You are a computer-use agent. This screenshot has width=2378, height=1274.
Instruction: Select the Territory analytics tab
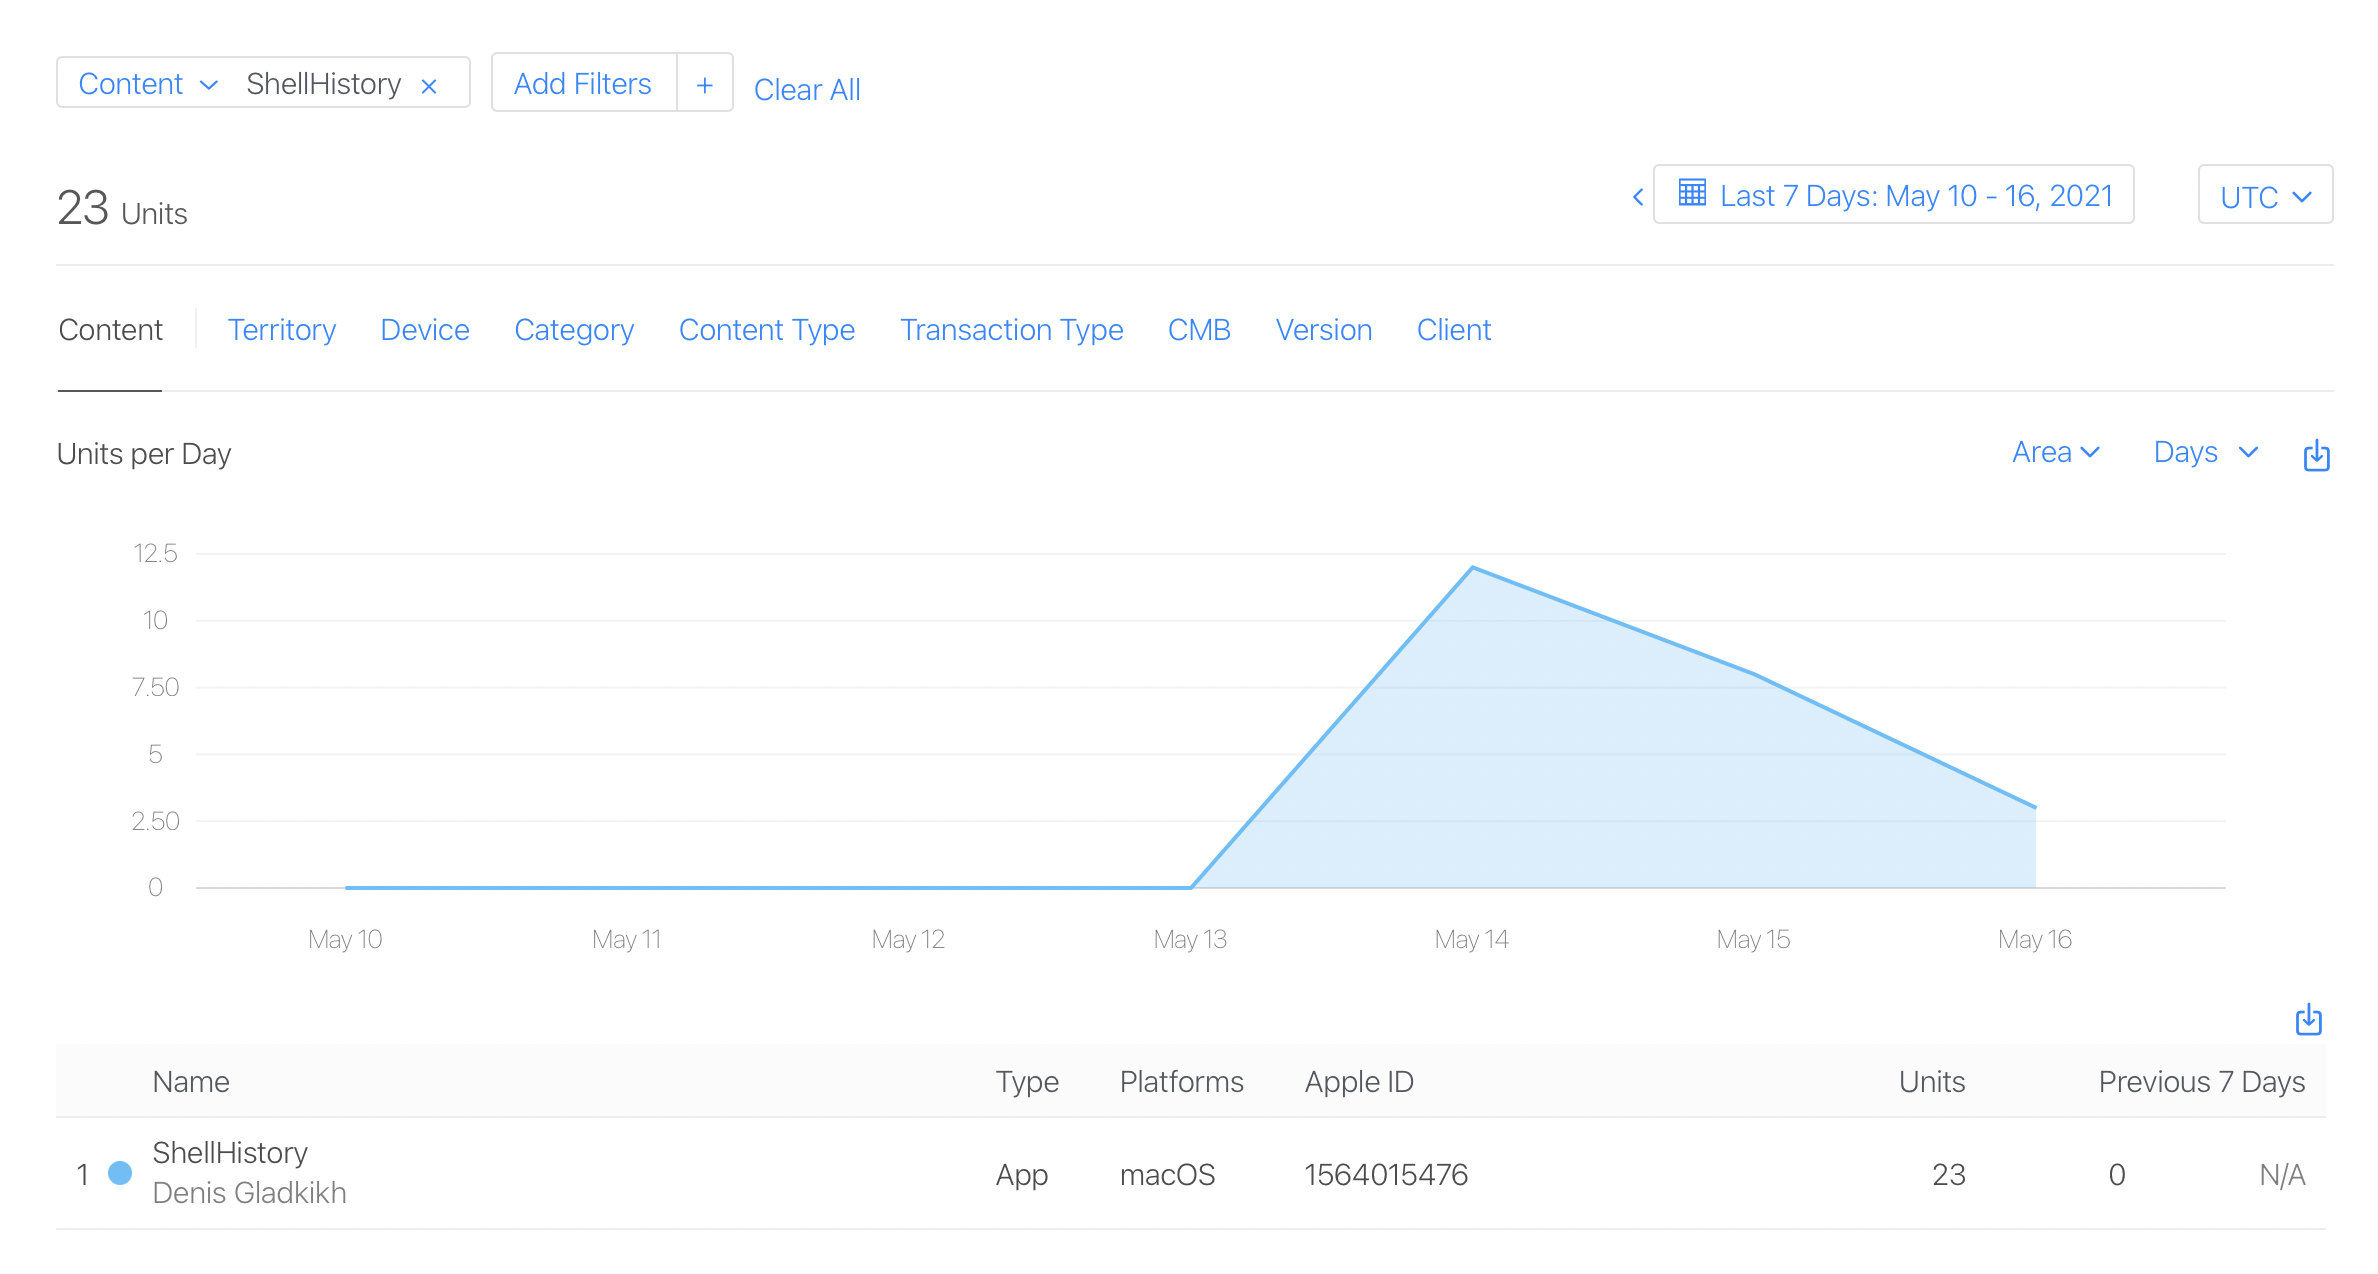[280, 329]
